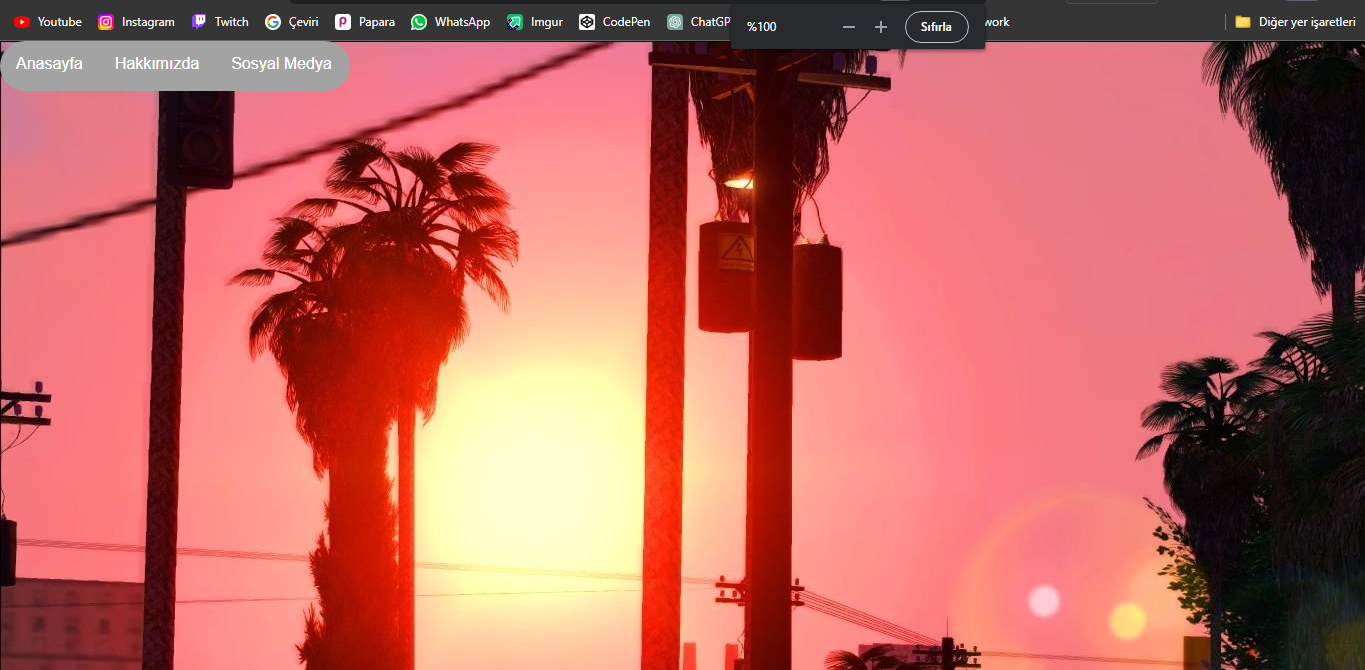Open the Instagram bookmark

point(136,21)
